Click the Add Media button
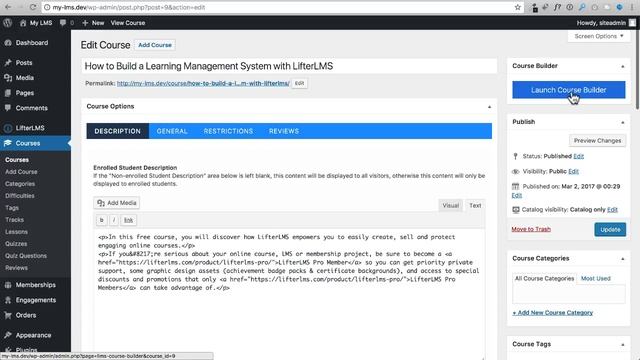The image size is (640, 360). click(x=117, y=203)
